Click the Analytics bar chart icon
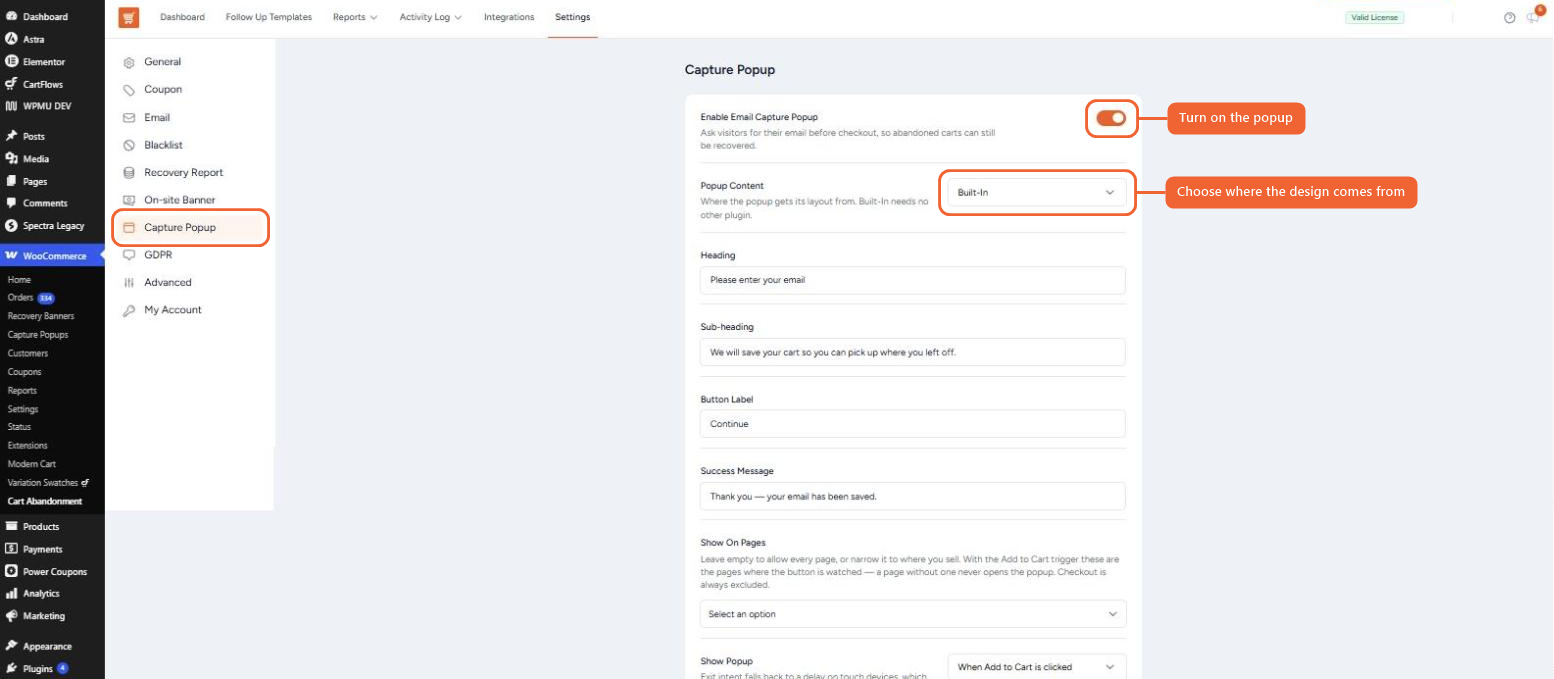Viewport: 1554px width, 679px height. 11,594
